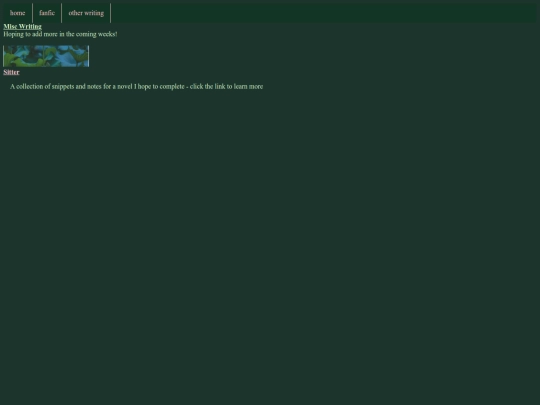540x405 pixels.
Task: Select the other writing nav item
Action: coord(86,13)
